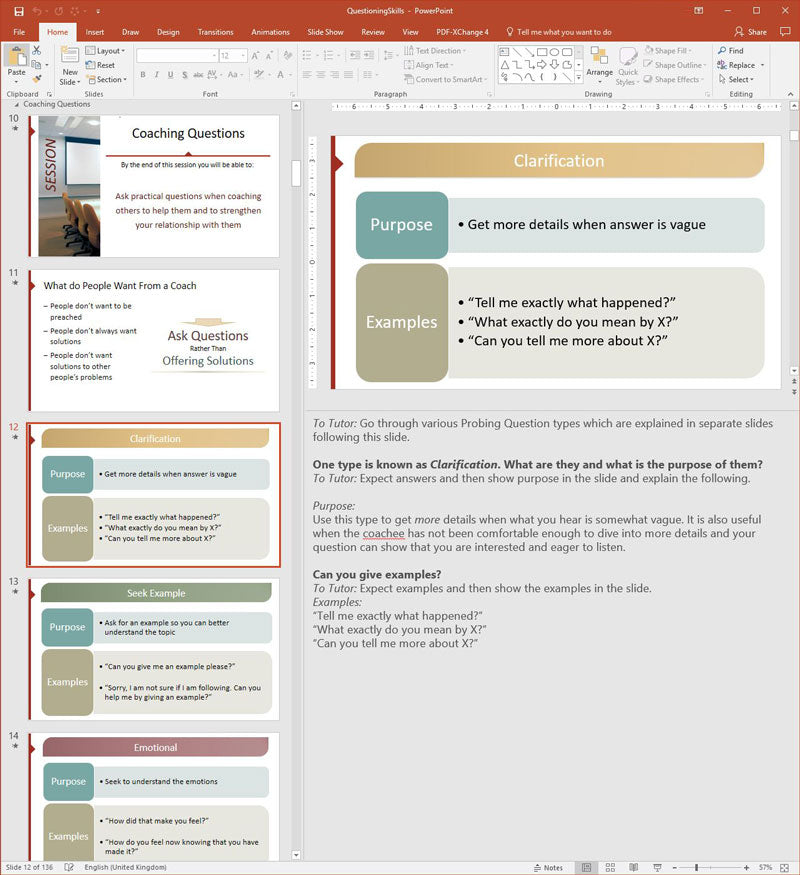Click the Paste clipboard icon
The height and width of the screenshot is (875, 800).
coord(16,57)
